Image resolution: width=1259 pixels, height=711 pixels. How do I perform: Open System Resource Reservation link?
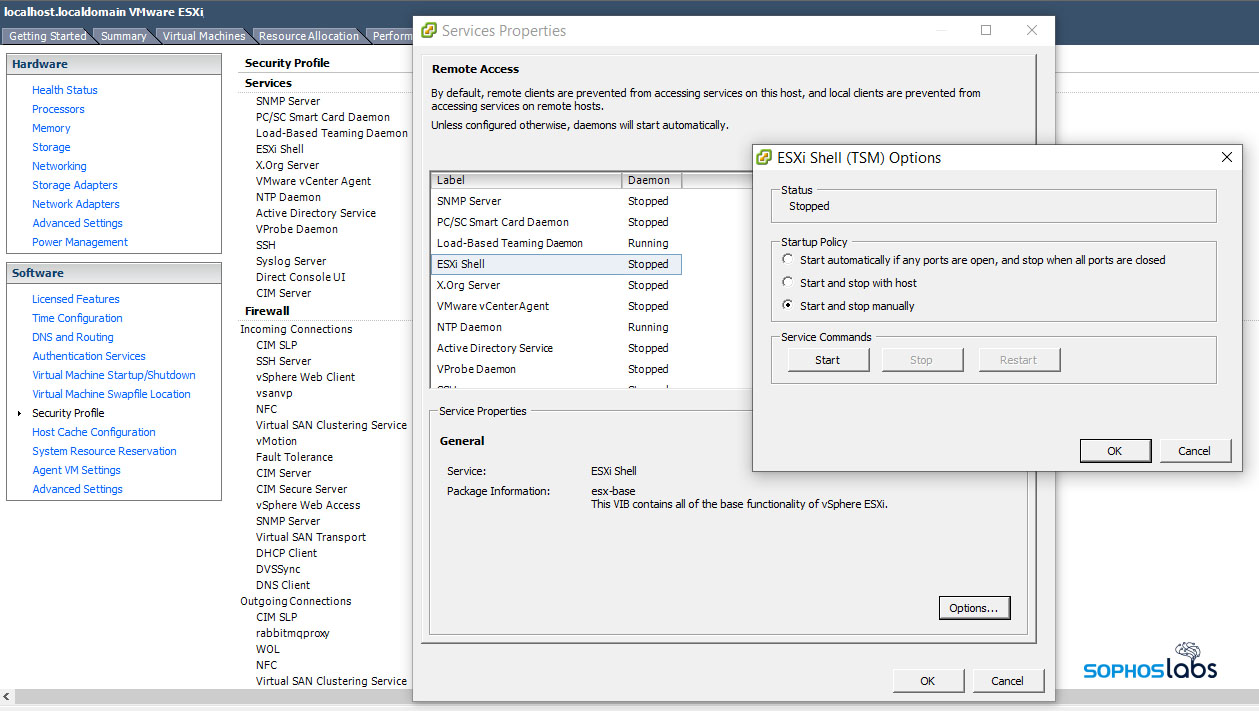104,451
